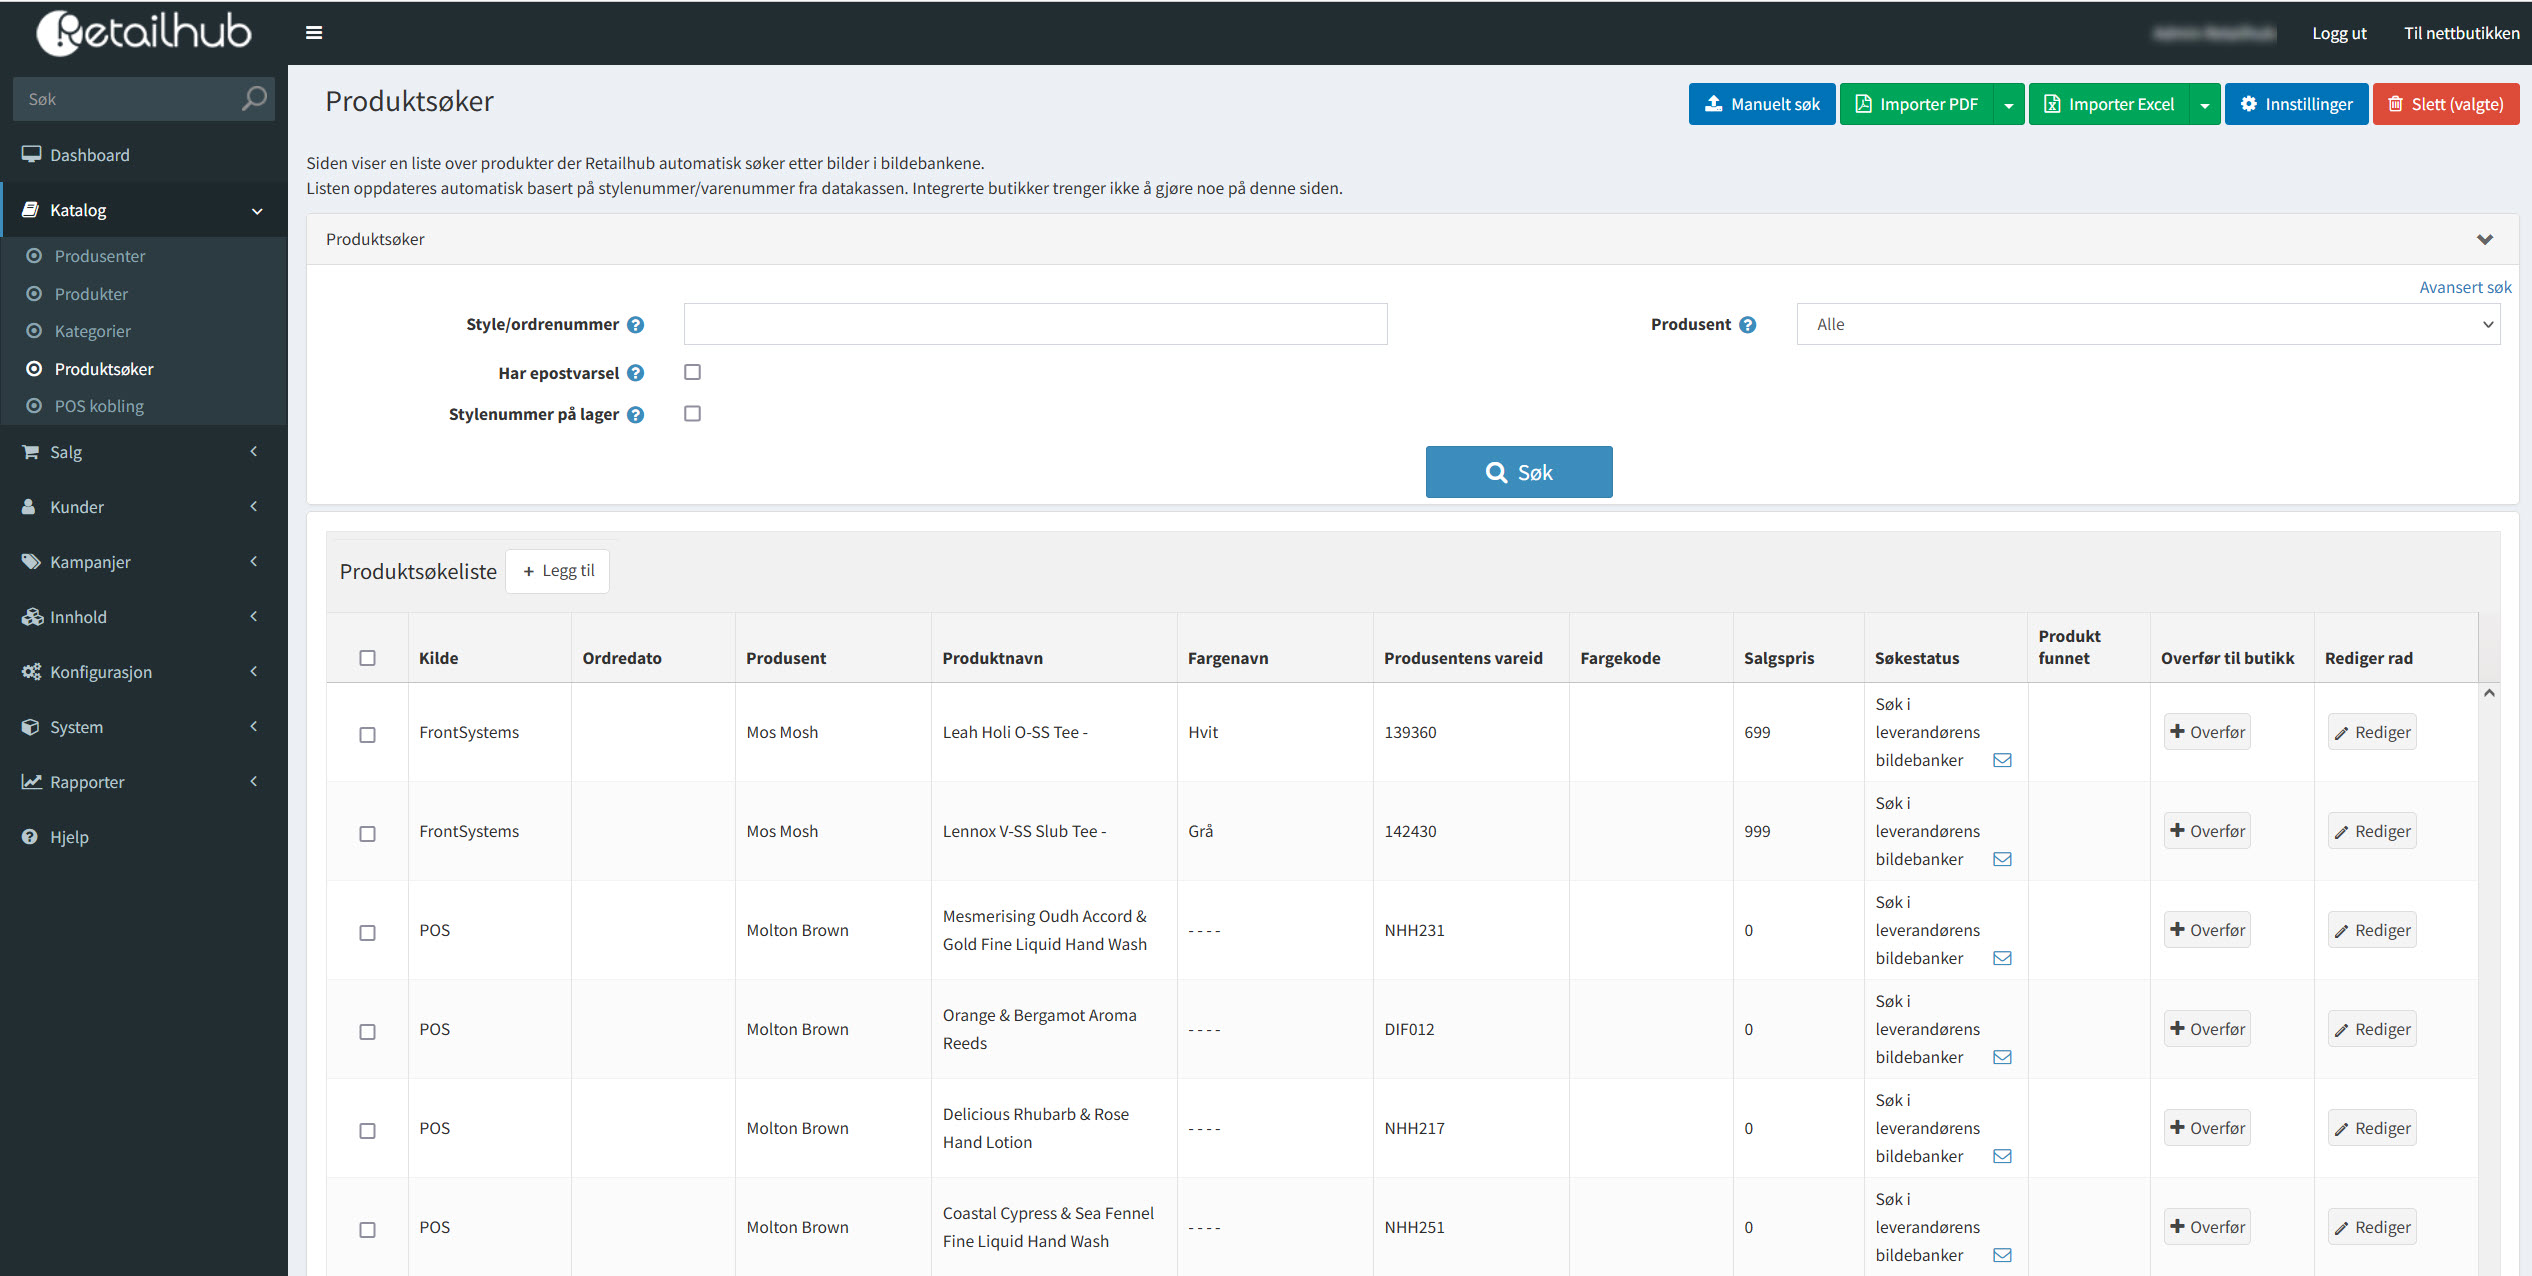Click envelope icon in Delicious Rhubarb row
2532x1276 pixels.
coord(2002,1156)
